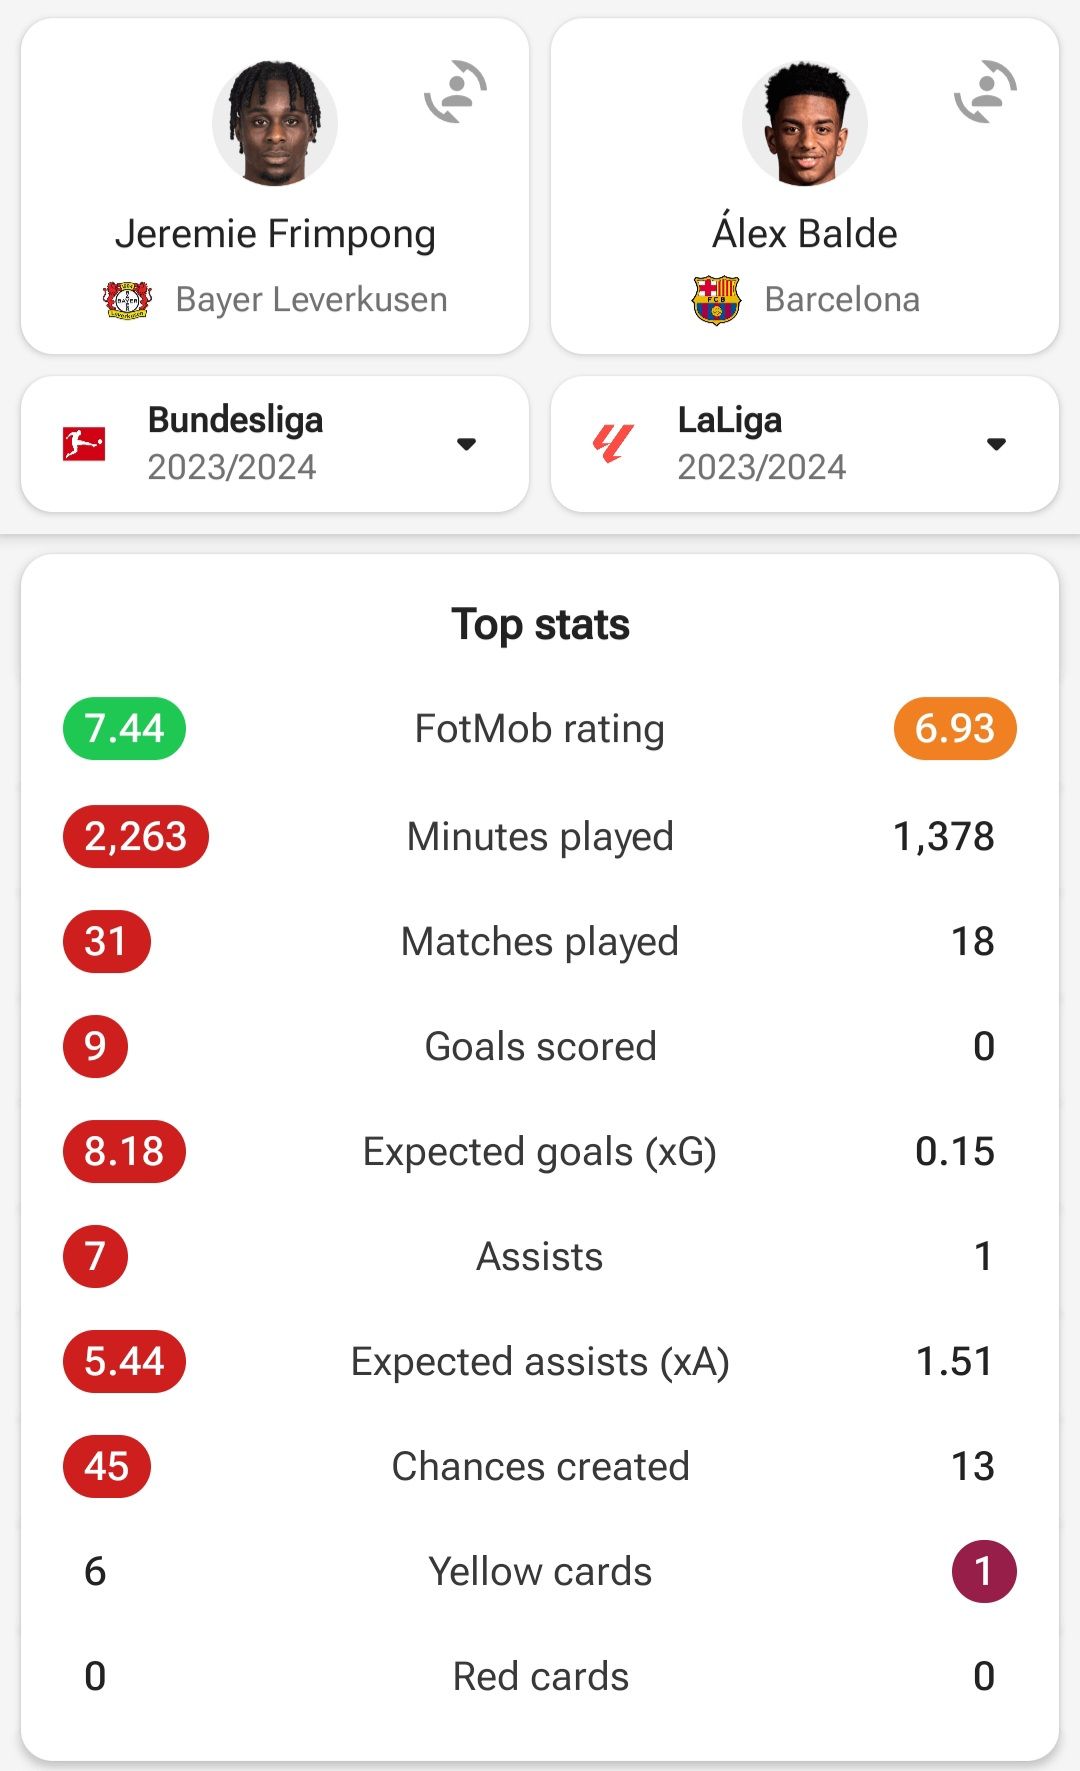Tap the red 2,263 minutes played badge
The image size is (1080, 1771).
(136, 836)
